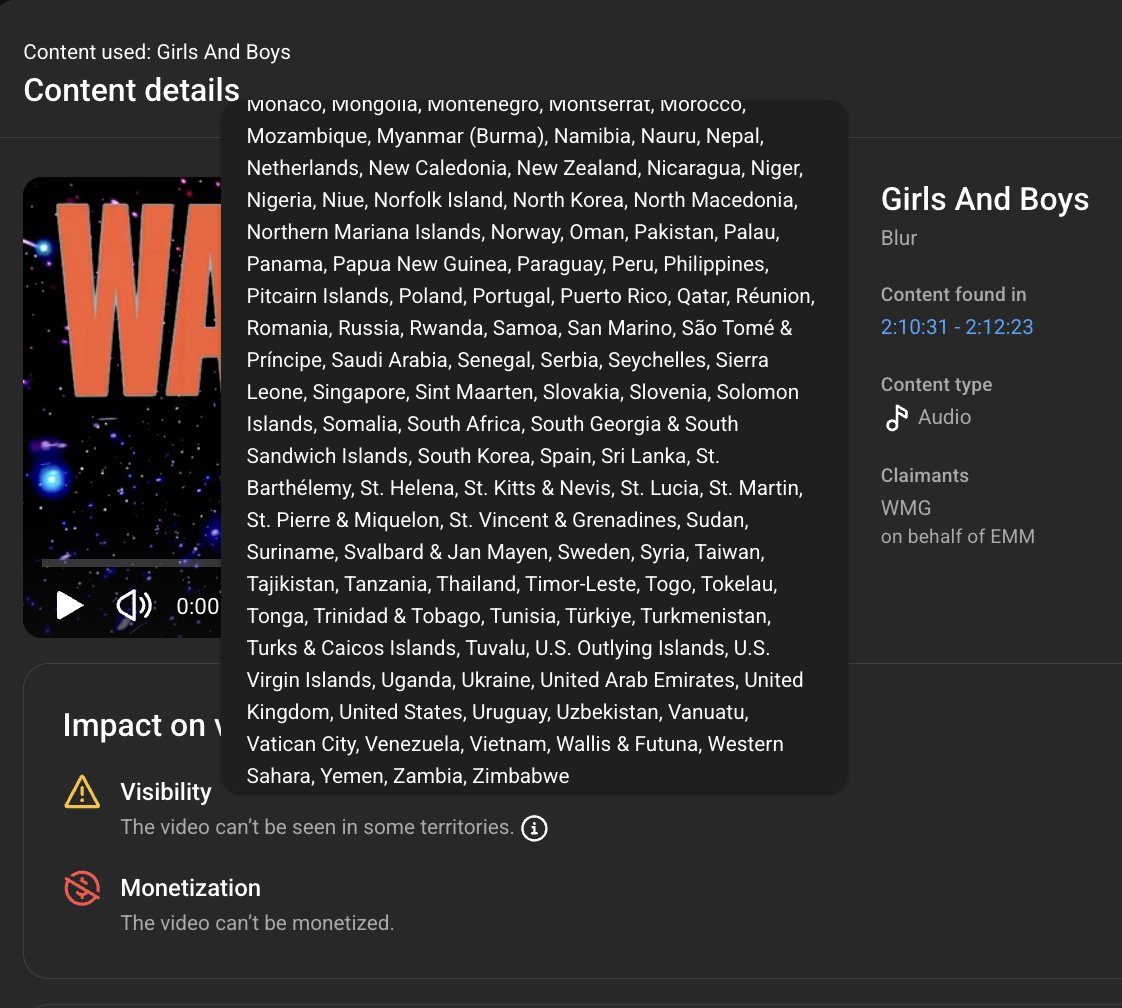This screenshot has height=1008, width=1122.
Task: Click 'Papua New Guinea' in territories list
Action: (x=420, y=264)
